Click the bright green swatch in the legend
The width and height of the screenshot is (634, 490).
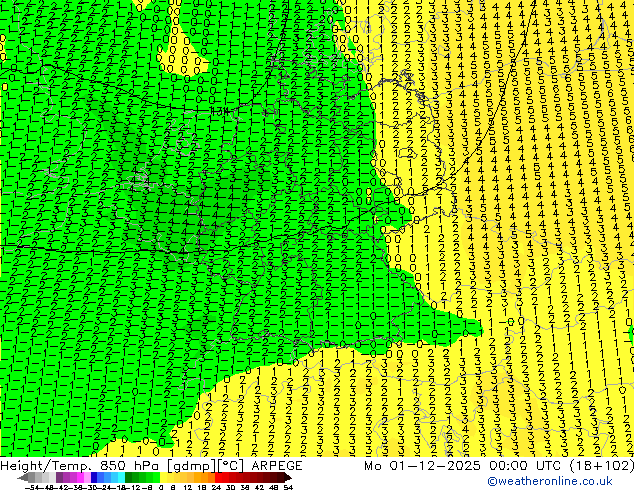pyautogui.click(x=156, y=477)
